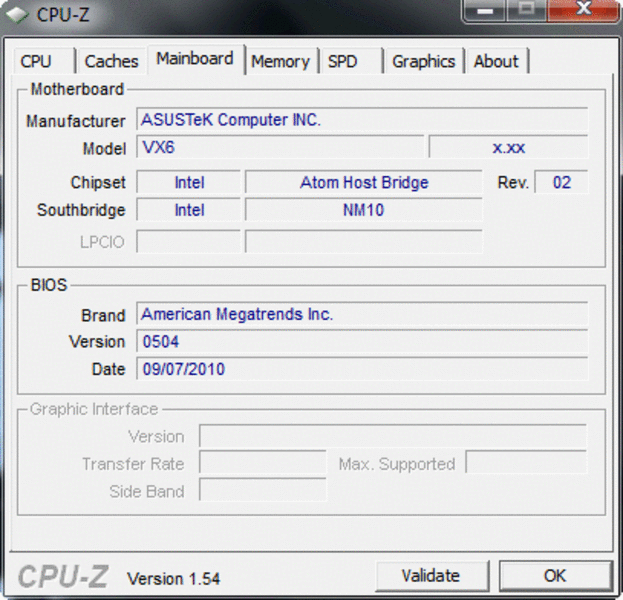
Task: Select the Atom Host Bridge field
Action: [x=364, y=182]
